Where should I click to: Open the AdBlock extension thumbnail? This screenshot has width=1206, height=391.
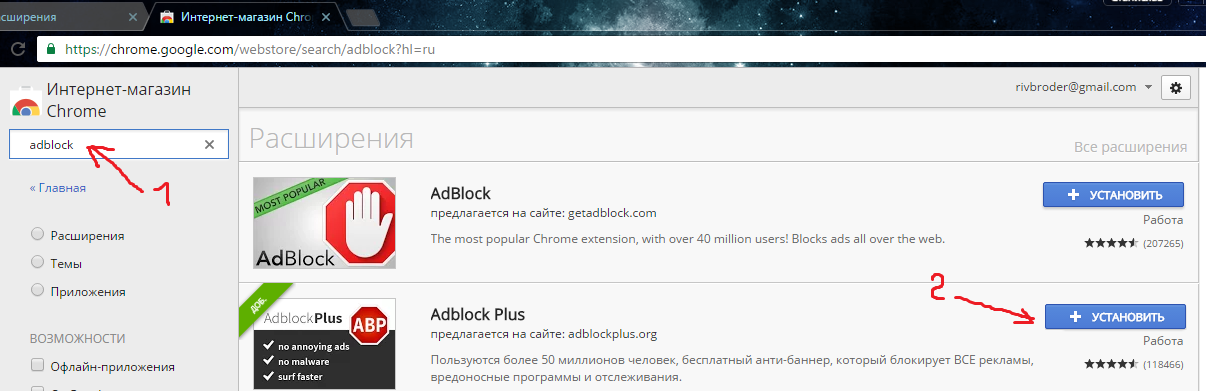pos(324,224)
